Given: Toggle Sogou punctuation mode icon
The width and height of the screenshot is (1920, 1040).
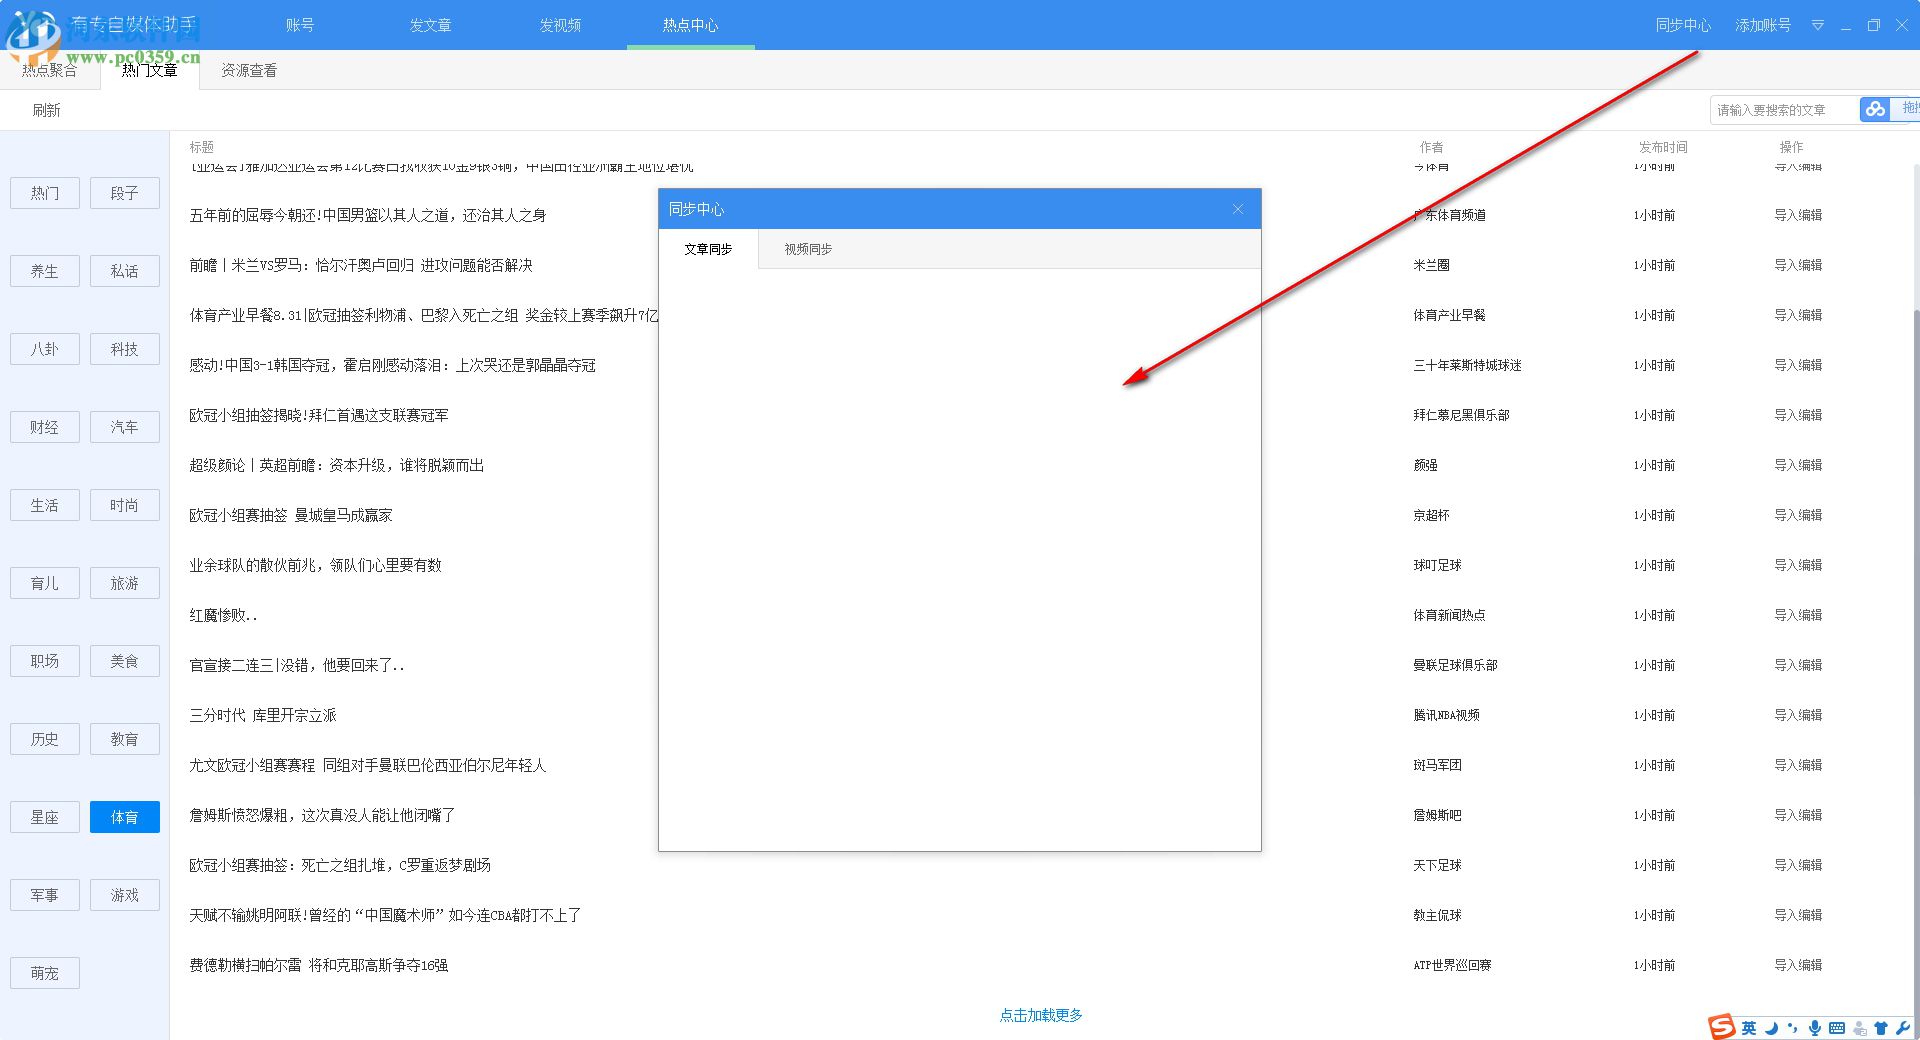Looking at the screenshot, I should (1792, 1028).
